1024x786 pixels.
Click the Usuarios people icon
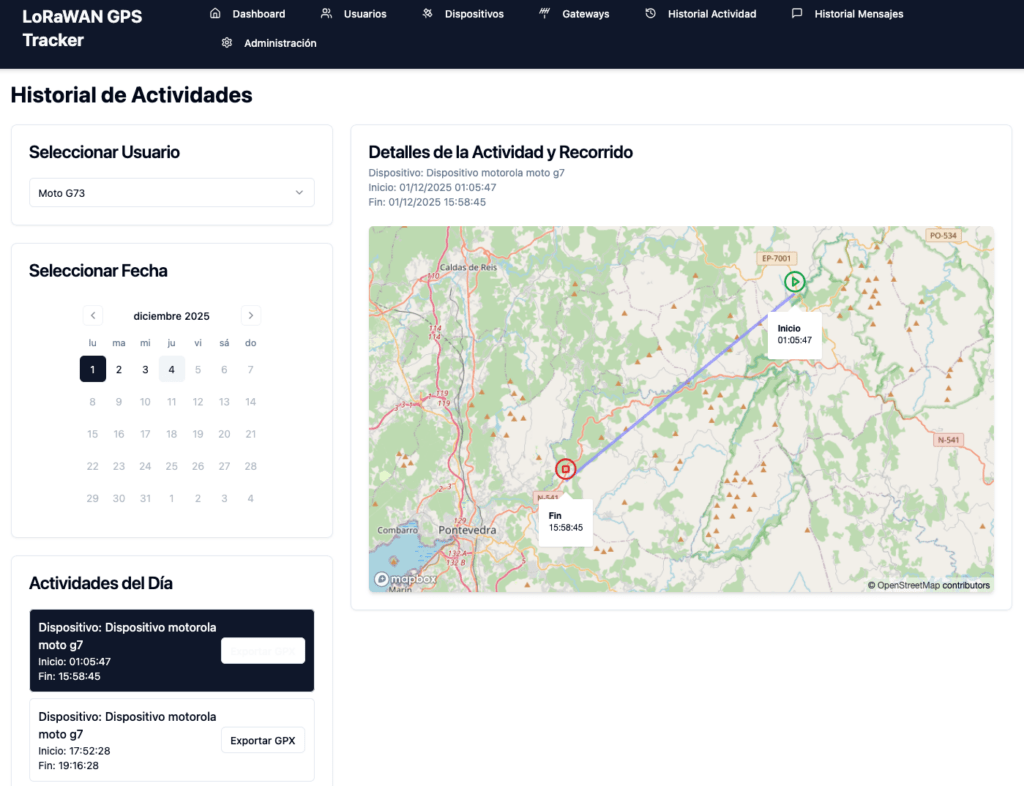326,14
